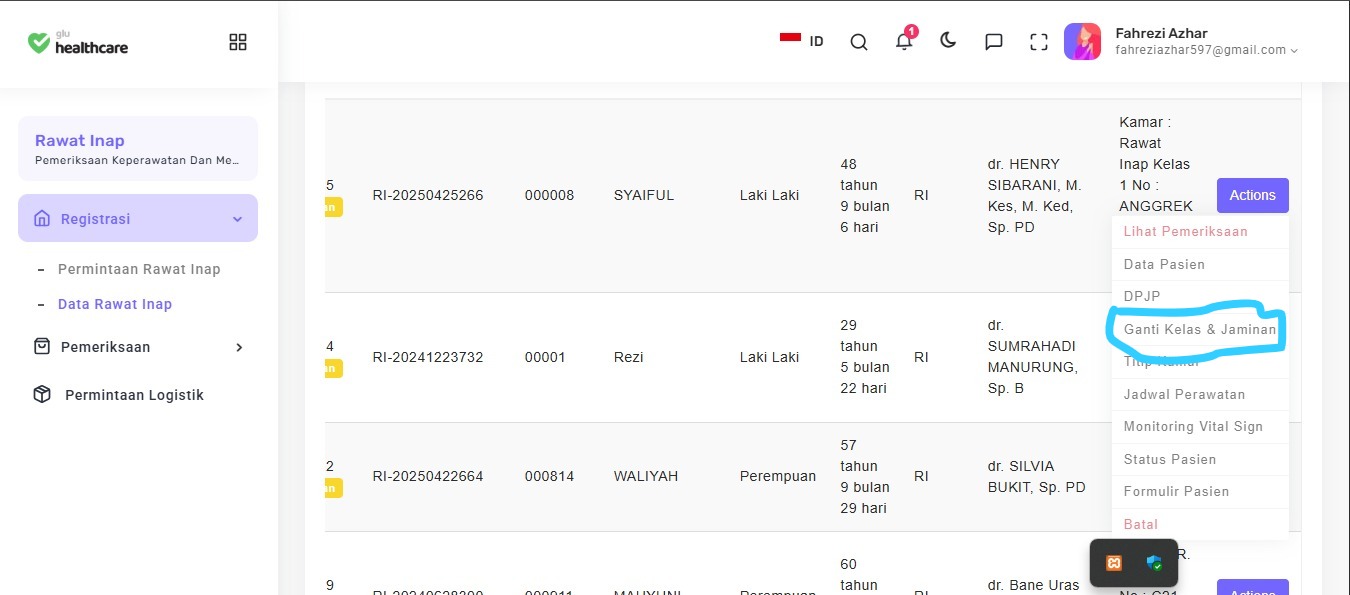The width and height of the screenshot is (1350, 595).
Task: Click the Rawat Inap module card
Action: pyautogui.click(x=138, y=149)
